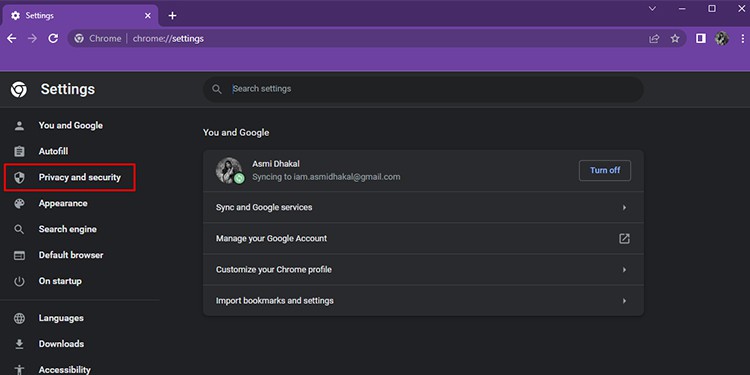Expand the Customize your Chrome profile arrow
Image resolution: width=750 pixels, height=375 pixels.
(624, 270)
